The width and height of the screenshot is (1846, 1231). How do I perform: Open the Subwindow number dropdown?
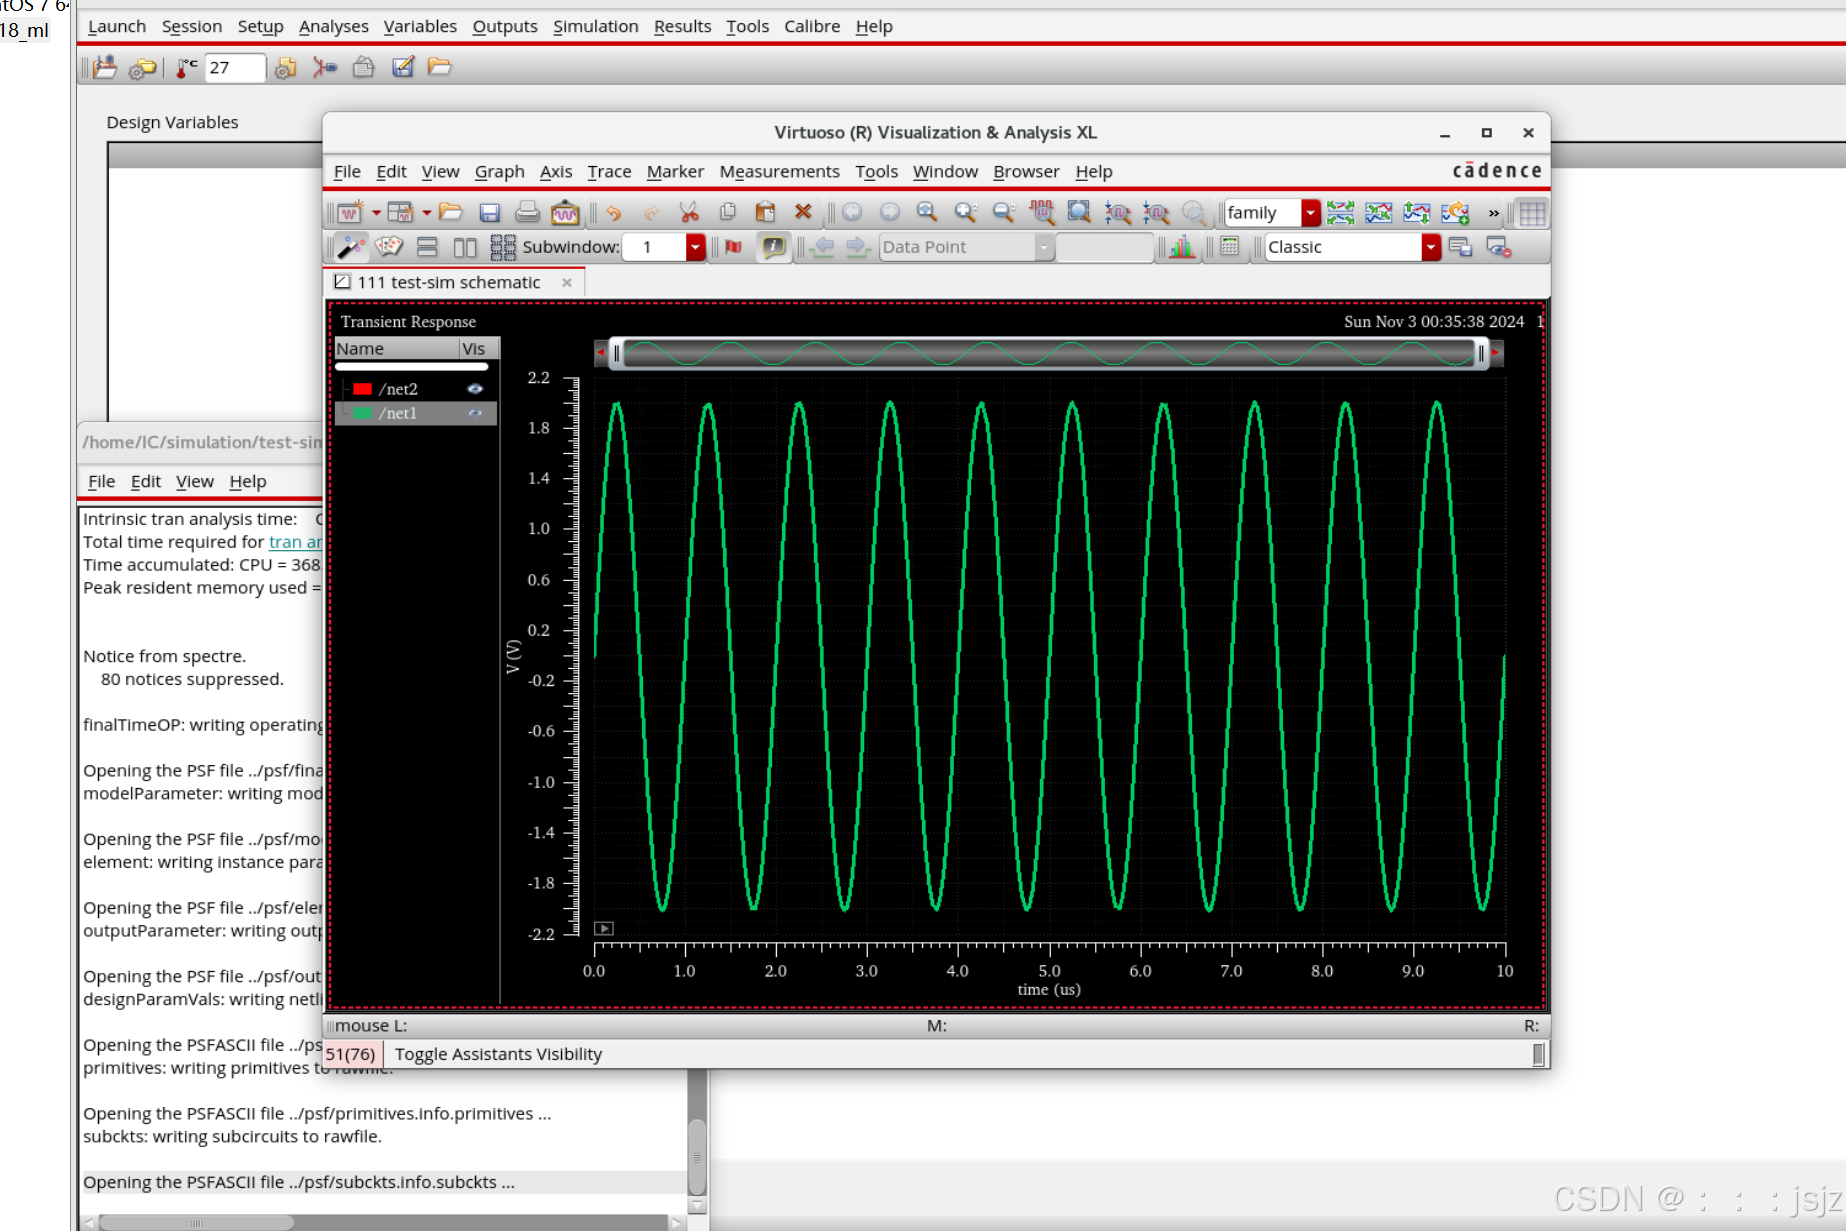695,247
